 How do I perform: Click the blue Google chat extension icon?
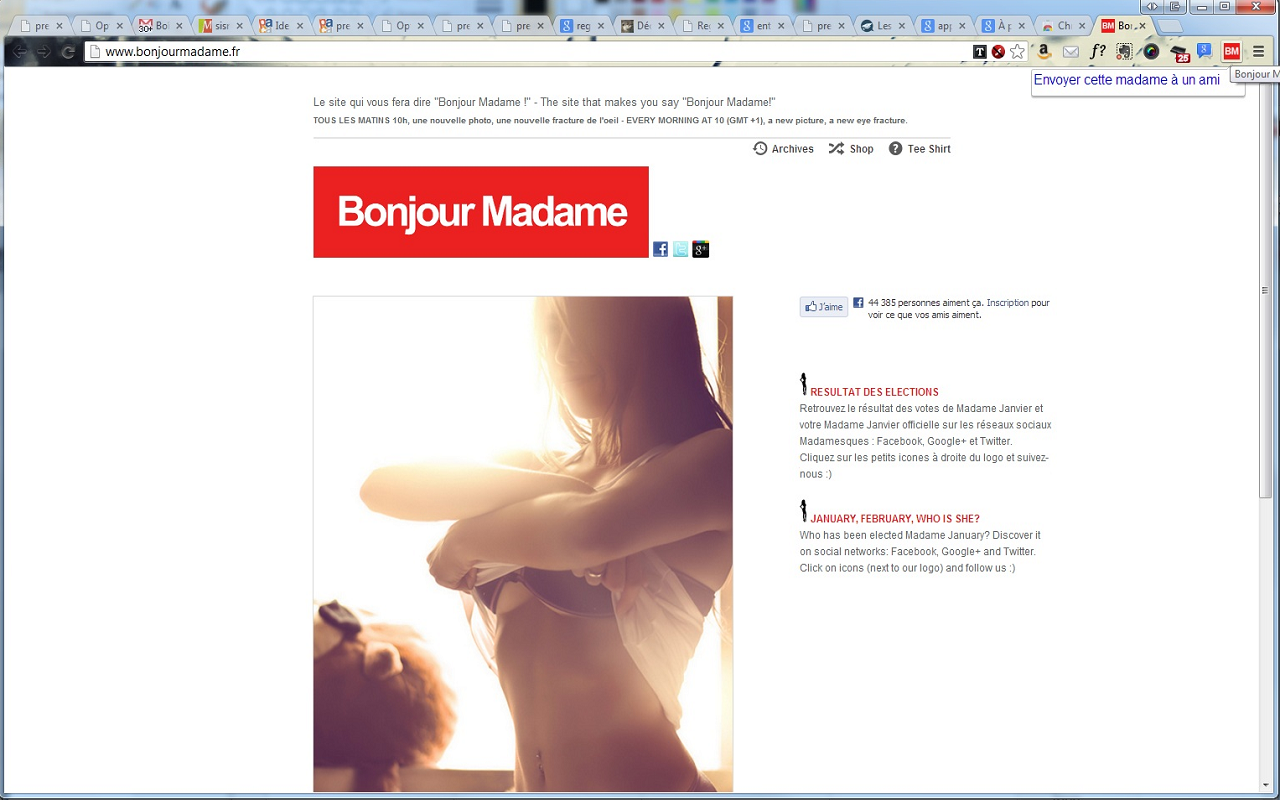click(1205, 51)
